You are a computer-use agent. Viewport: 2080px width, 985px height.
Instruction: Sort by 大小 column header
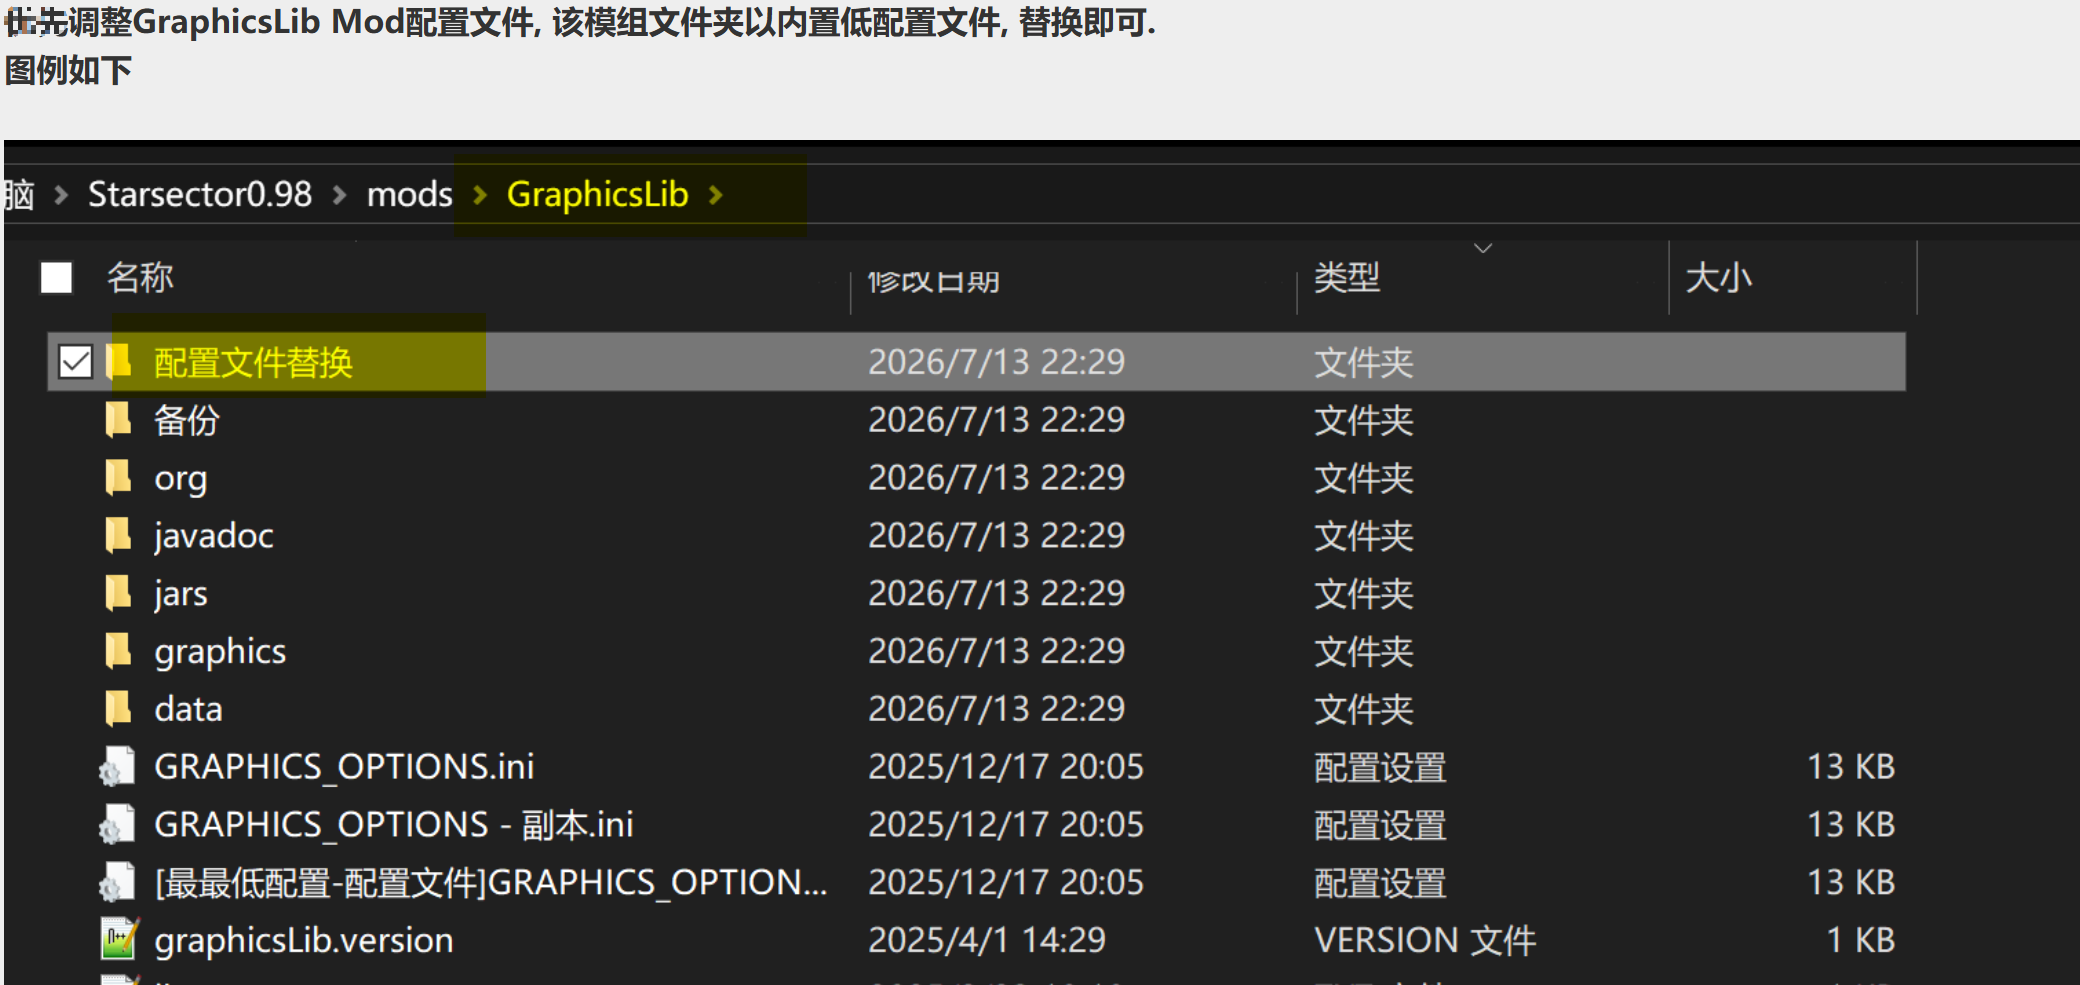(x=1719, y=277)
